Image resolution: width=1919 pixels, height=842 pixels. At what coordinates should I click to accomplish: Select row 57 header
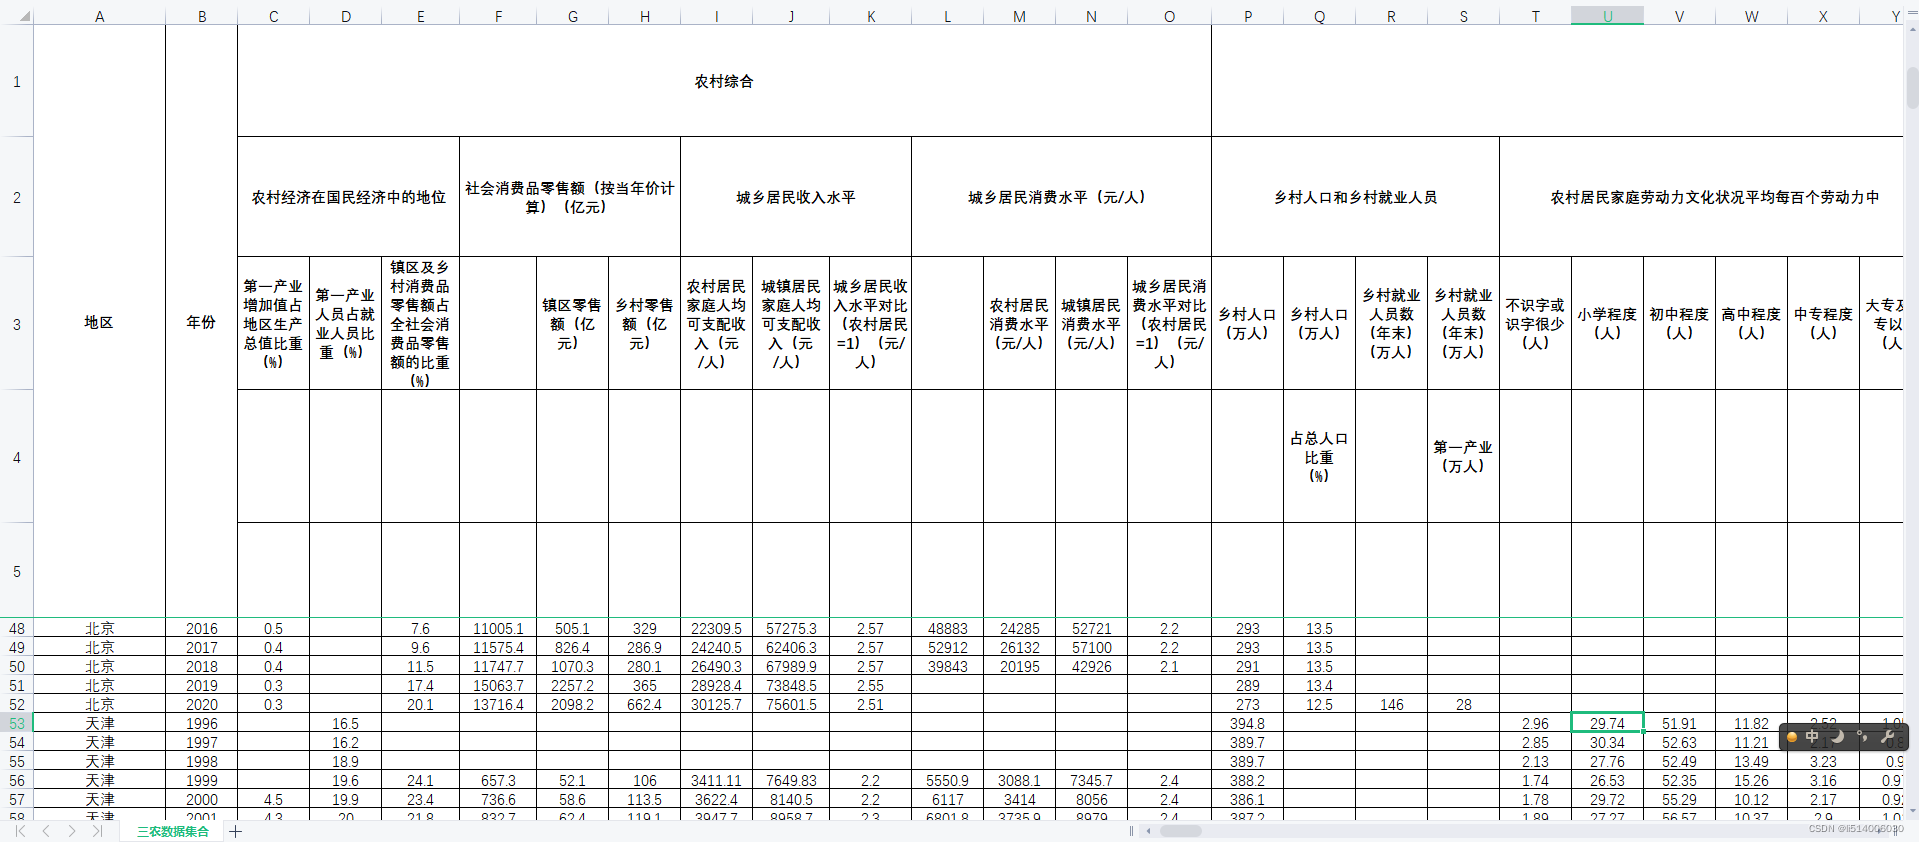pyautogui.click(x=17, y=799)
